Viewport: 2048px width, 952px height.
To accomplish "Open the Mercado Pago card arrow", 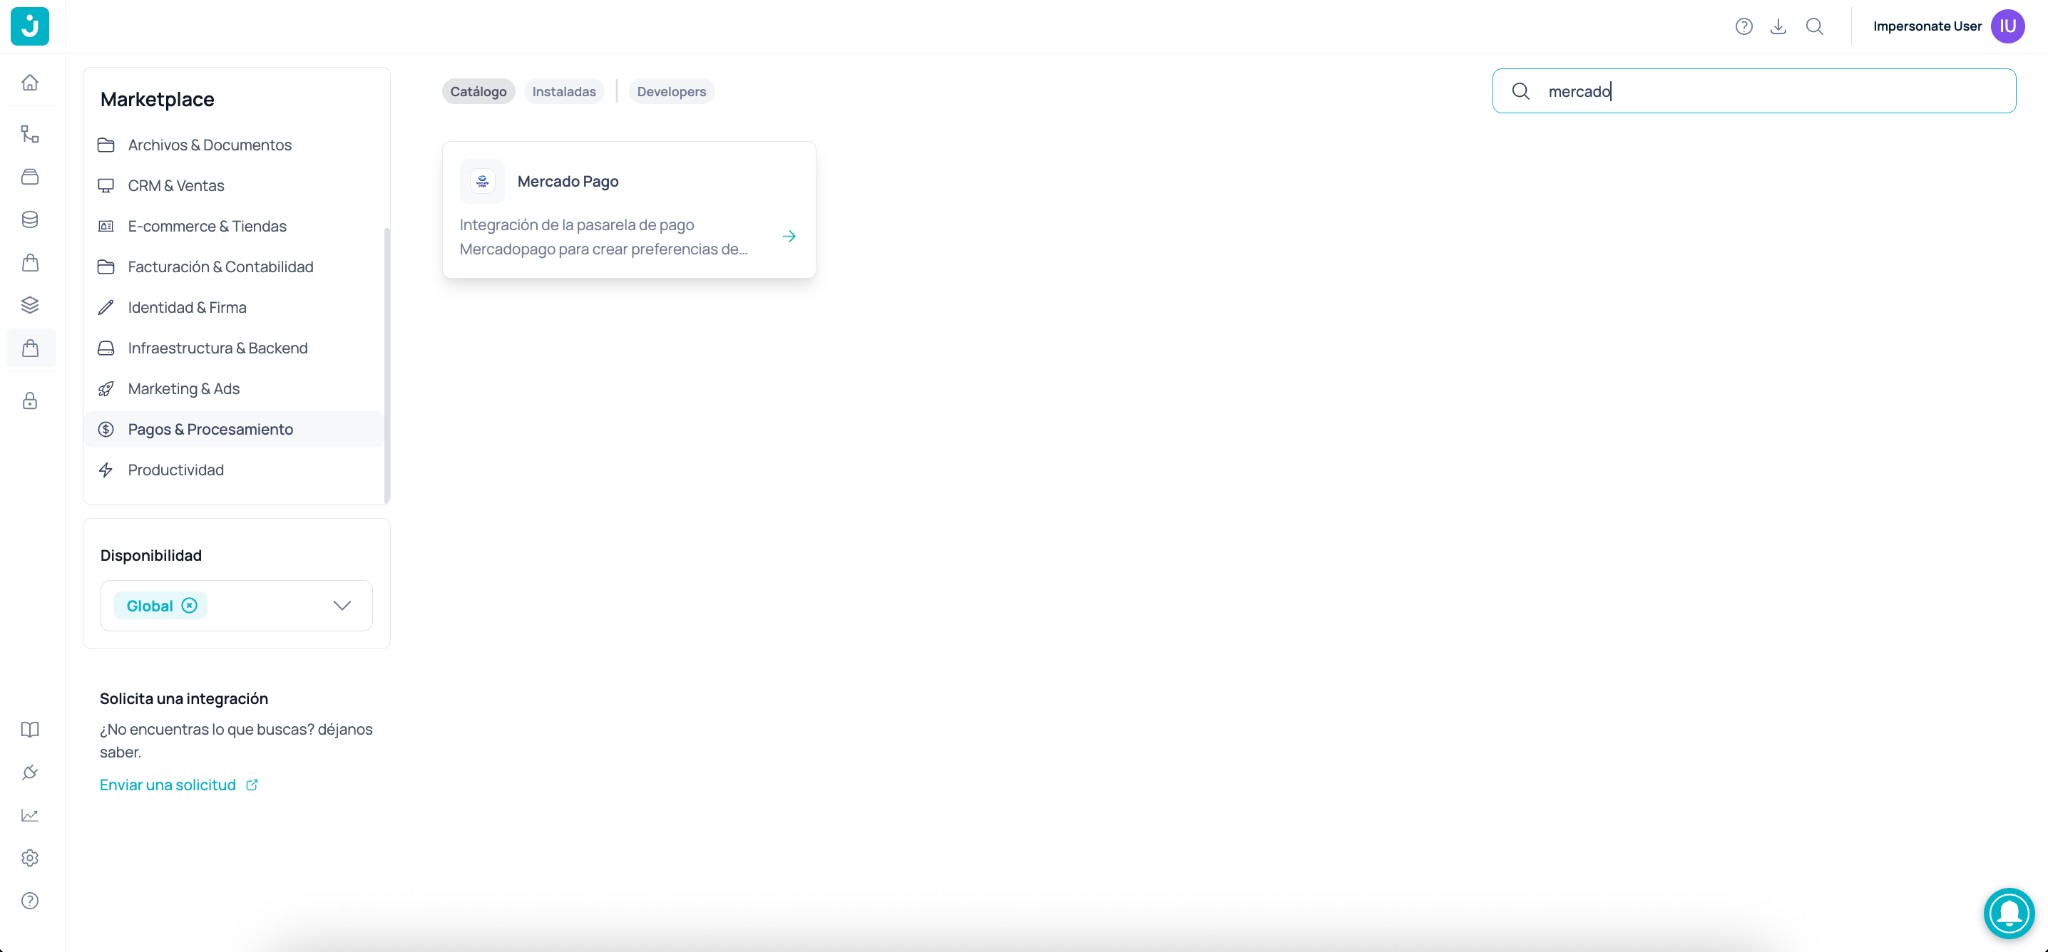I will pos(789,237).
